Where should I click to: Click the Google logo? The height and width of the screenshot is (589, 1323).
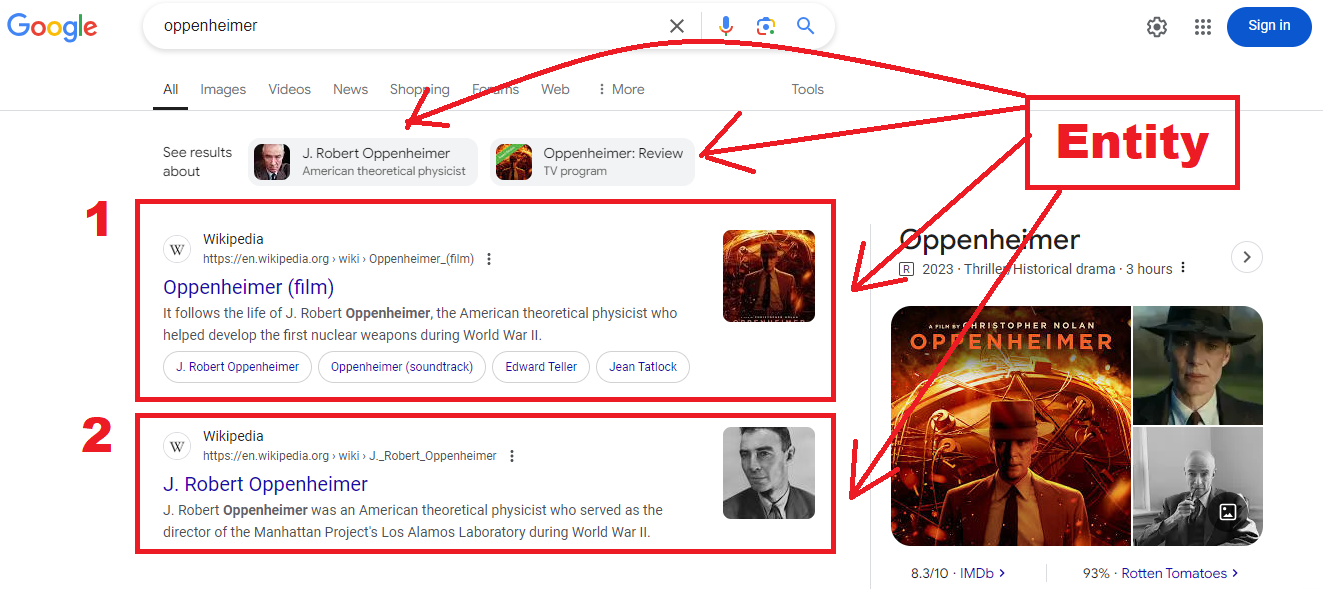52,27
